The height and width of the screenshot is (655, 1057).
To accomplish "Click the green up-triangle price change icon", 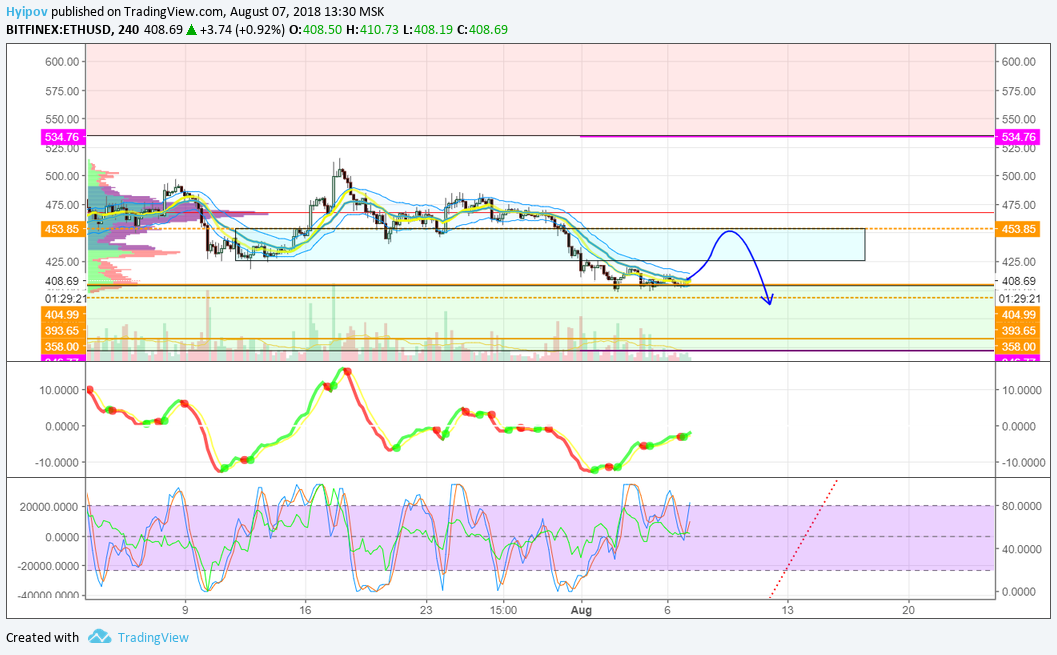I will coord(191,30).
